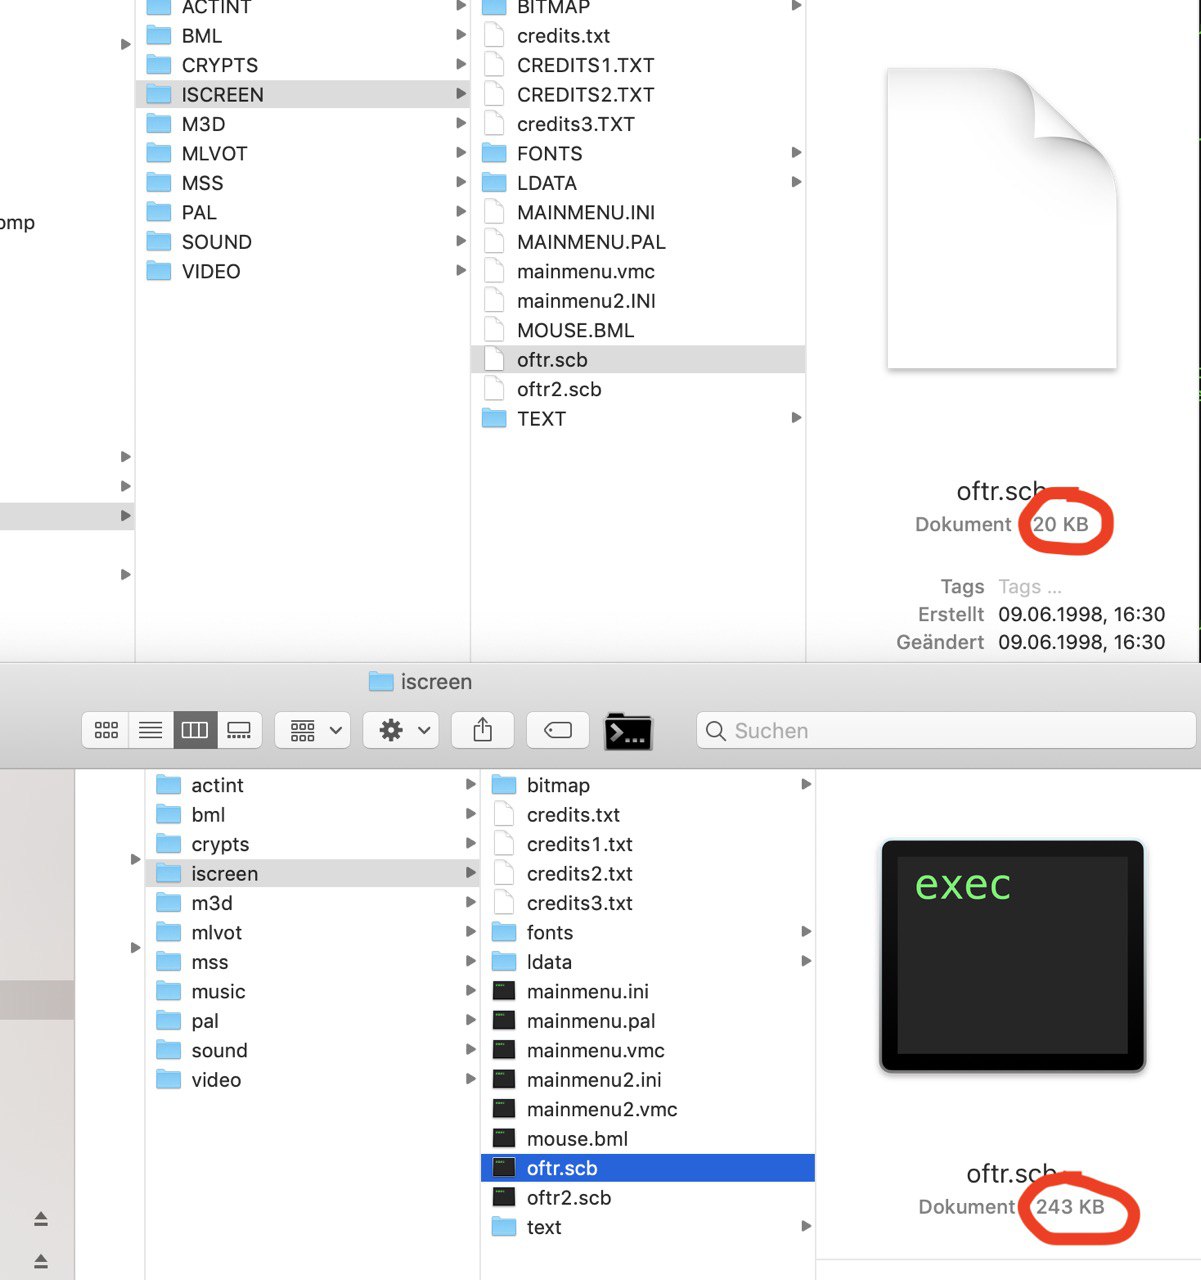Select column view in iscreen toolbar
Viewport: 1201px width, 1280px height.
click(194, 730)
